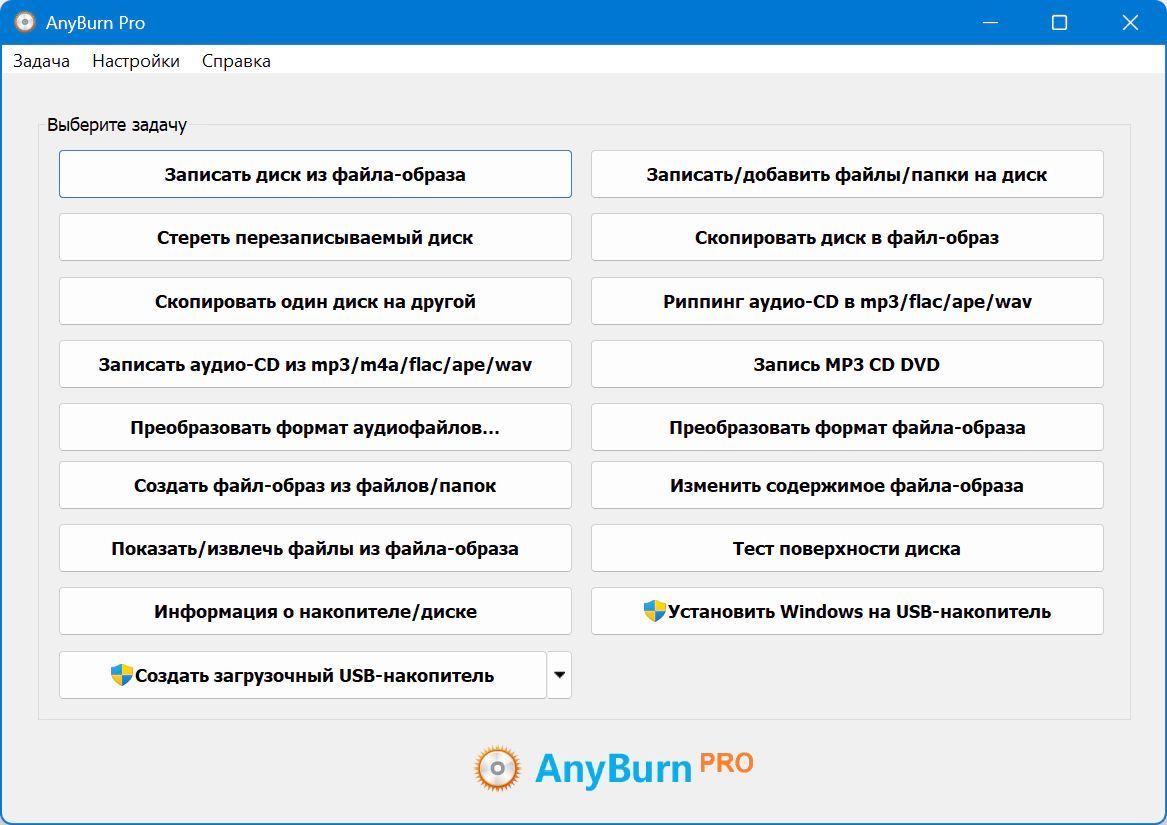The width and height of the screenshot is (1167, 825).
Task: Select Запись MP3 CD DVD
Action: point(847,364)
